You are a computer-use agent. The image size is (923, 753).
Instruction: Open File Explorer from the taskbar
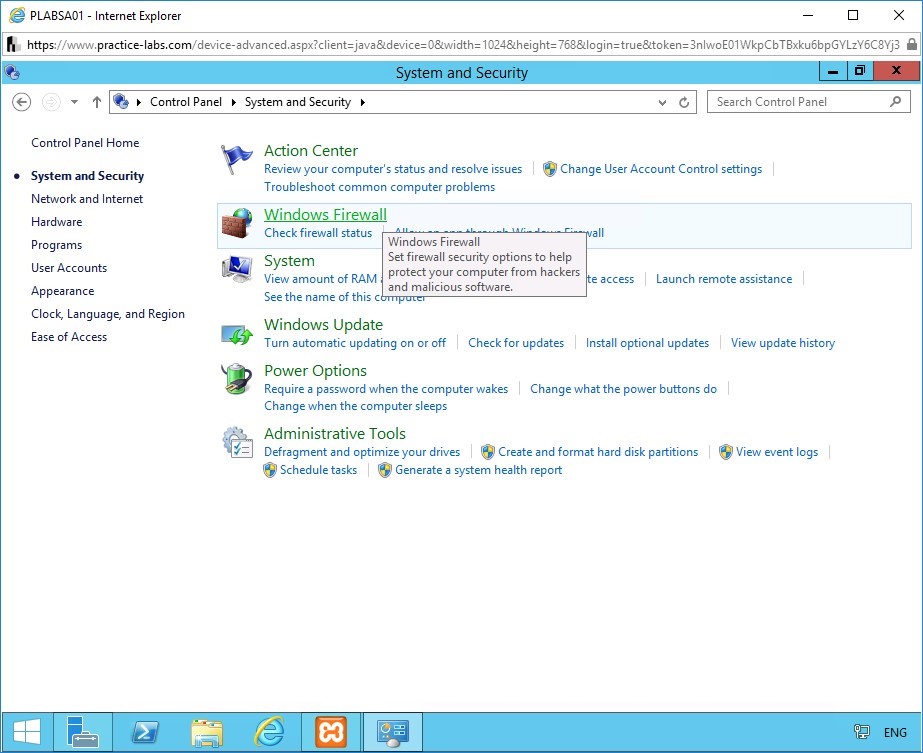(x=207, y=732)
